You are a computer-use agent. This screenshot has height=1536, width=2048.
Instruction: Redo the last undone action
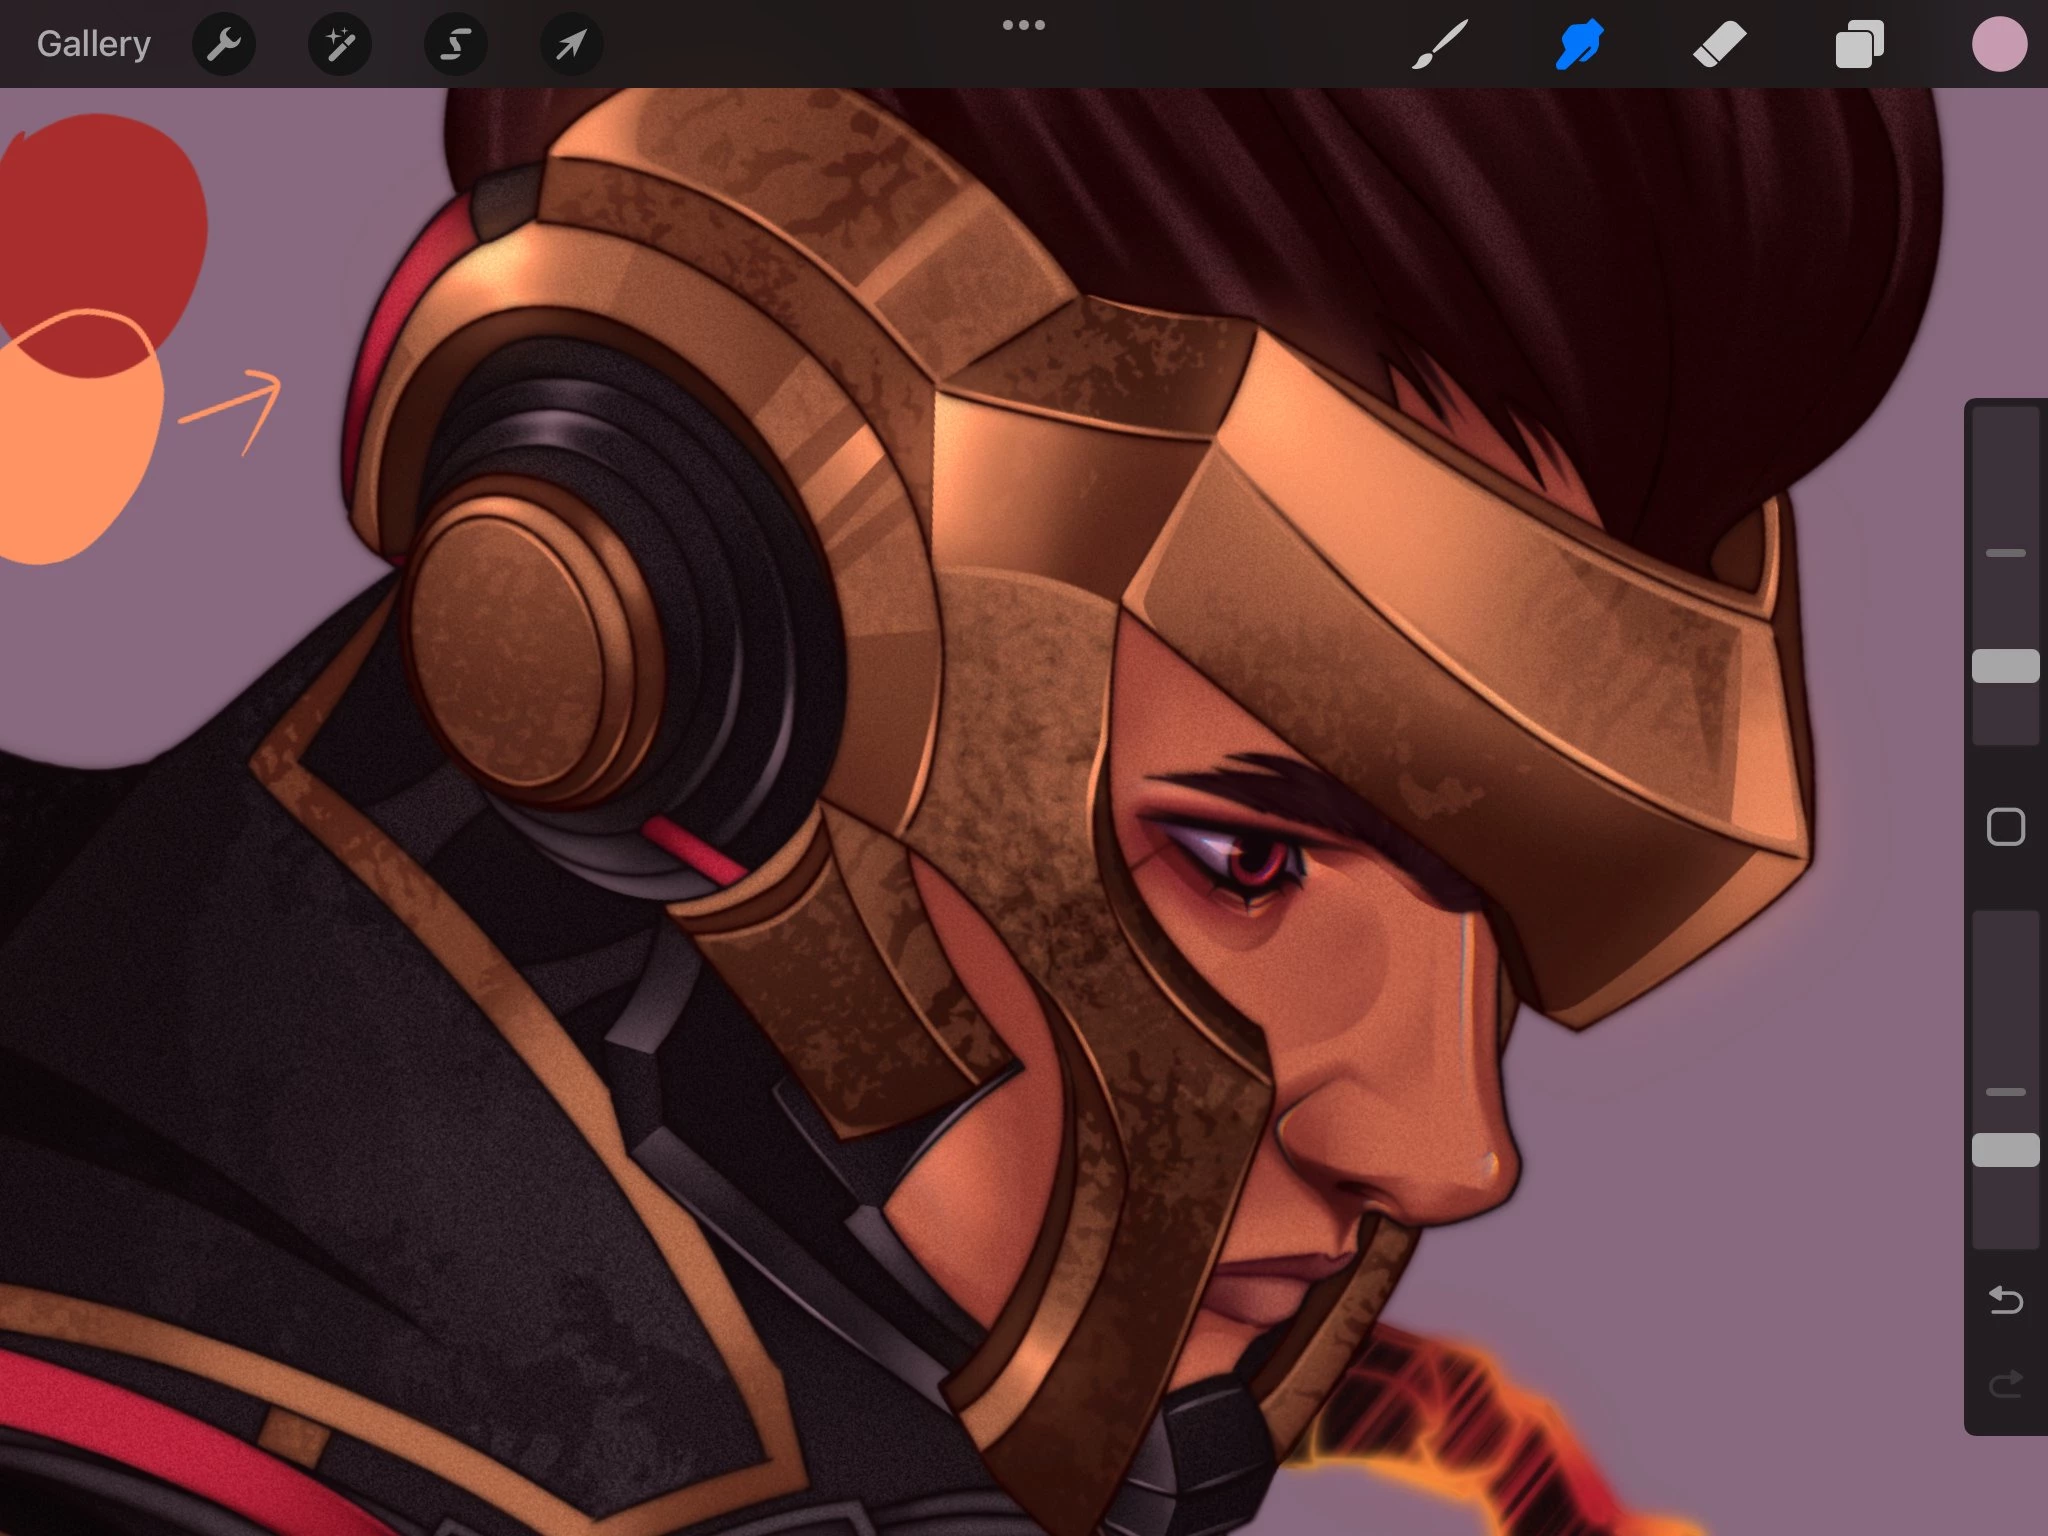pyautogui.click(x=2005, y=1385)
